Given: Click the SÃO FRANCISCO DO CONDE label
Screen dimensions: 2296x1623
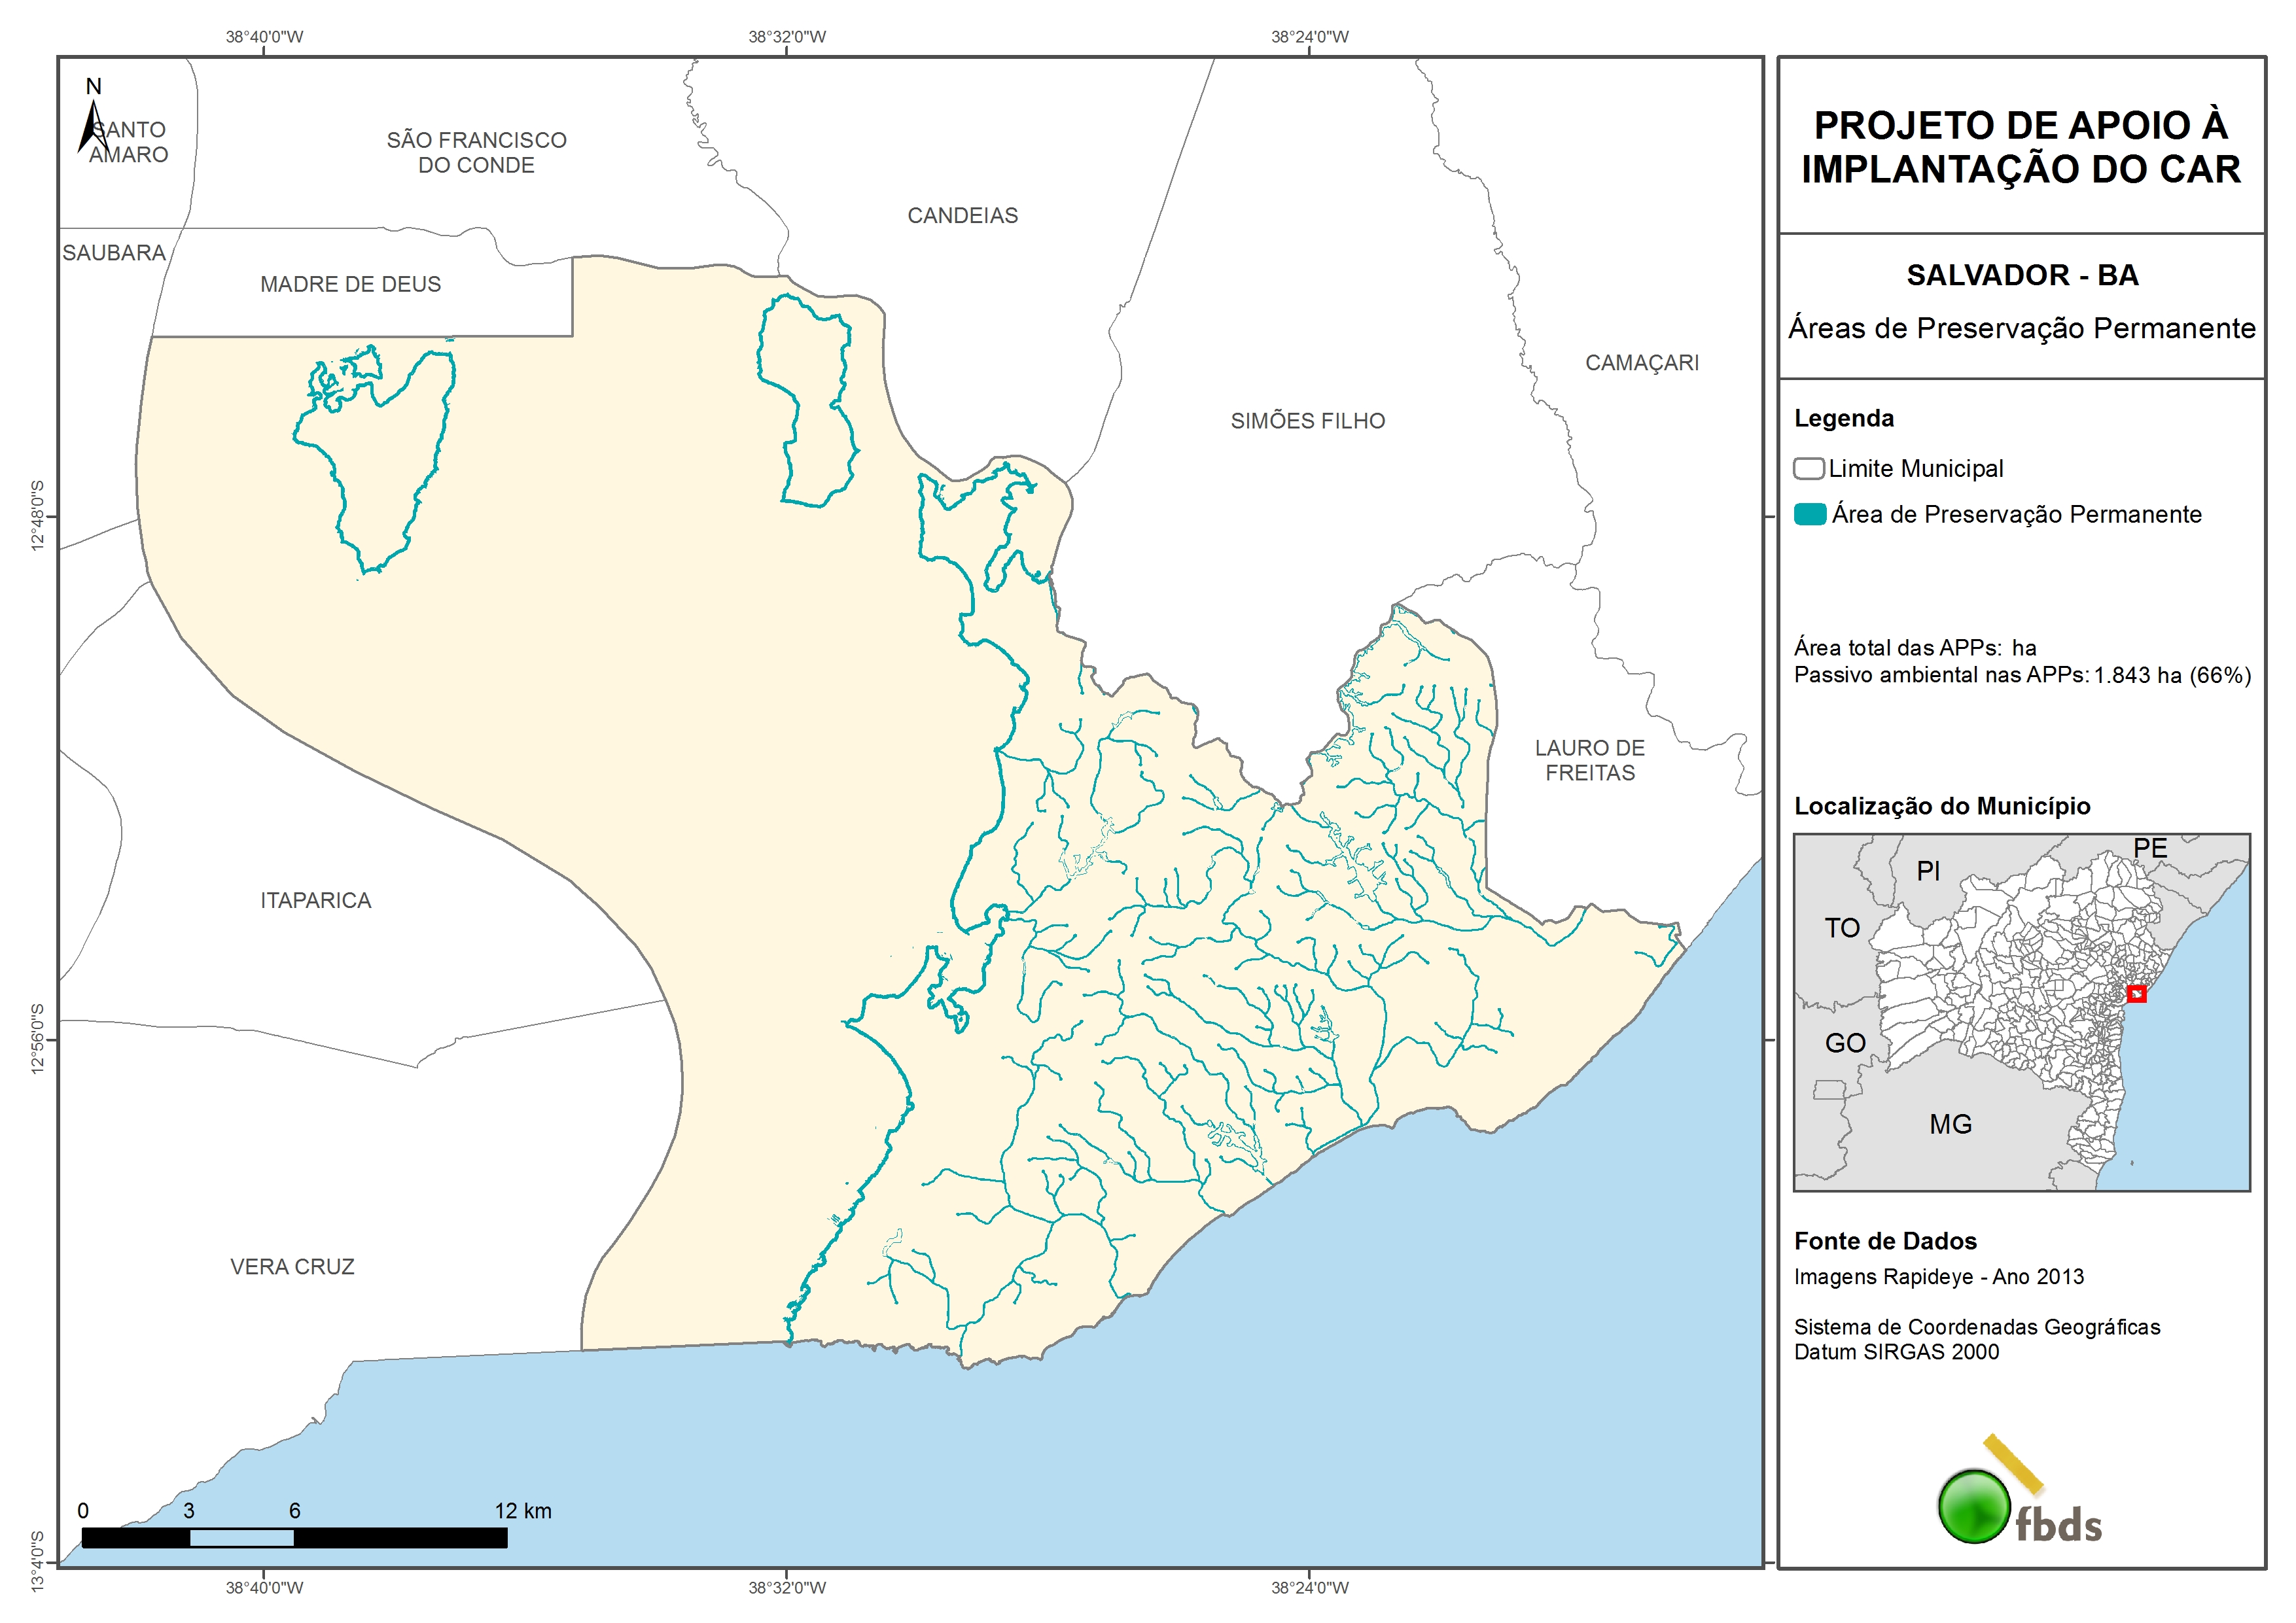Looking at the screenshot, I should (476, 153).
